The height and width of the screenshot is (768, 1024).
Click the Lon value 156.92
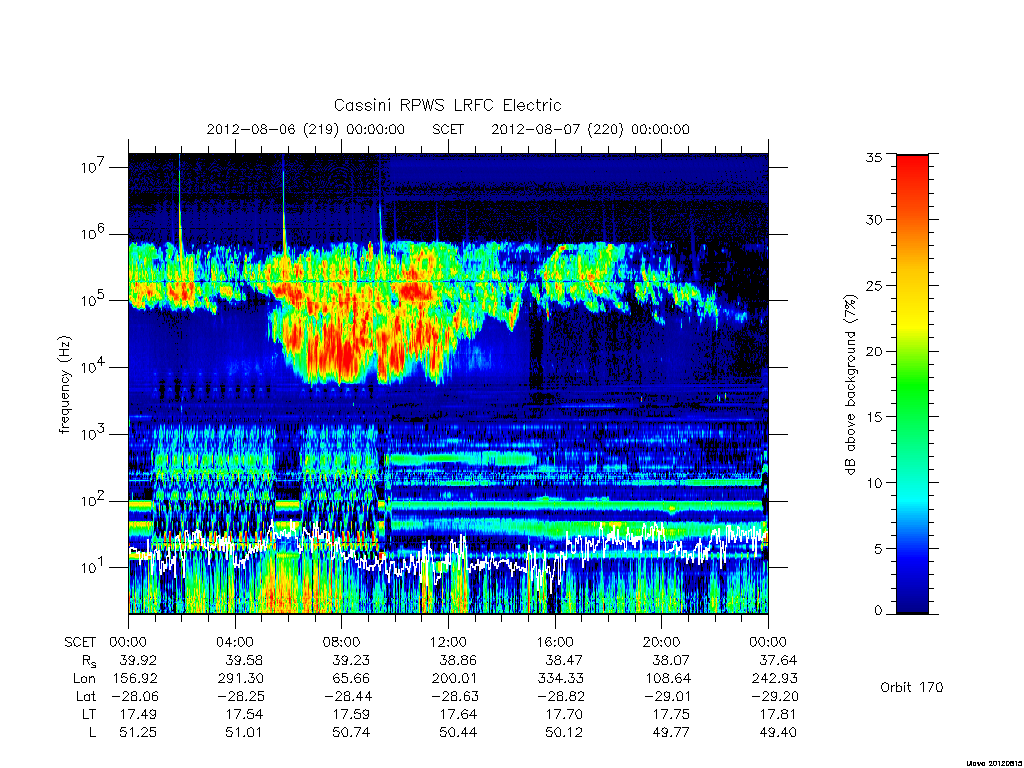[x=135, y=678]
